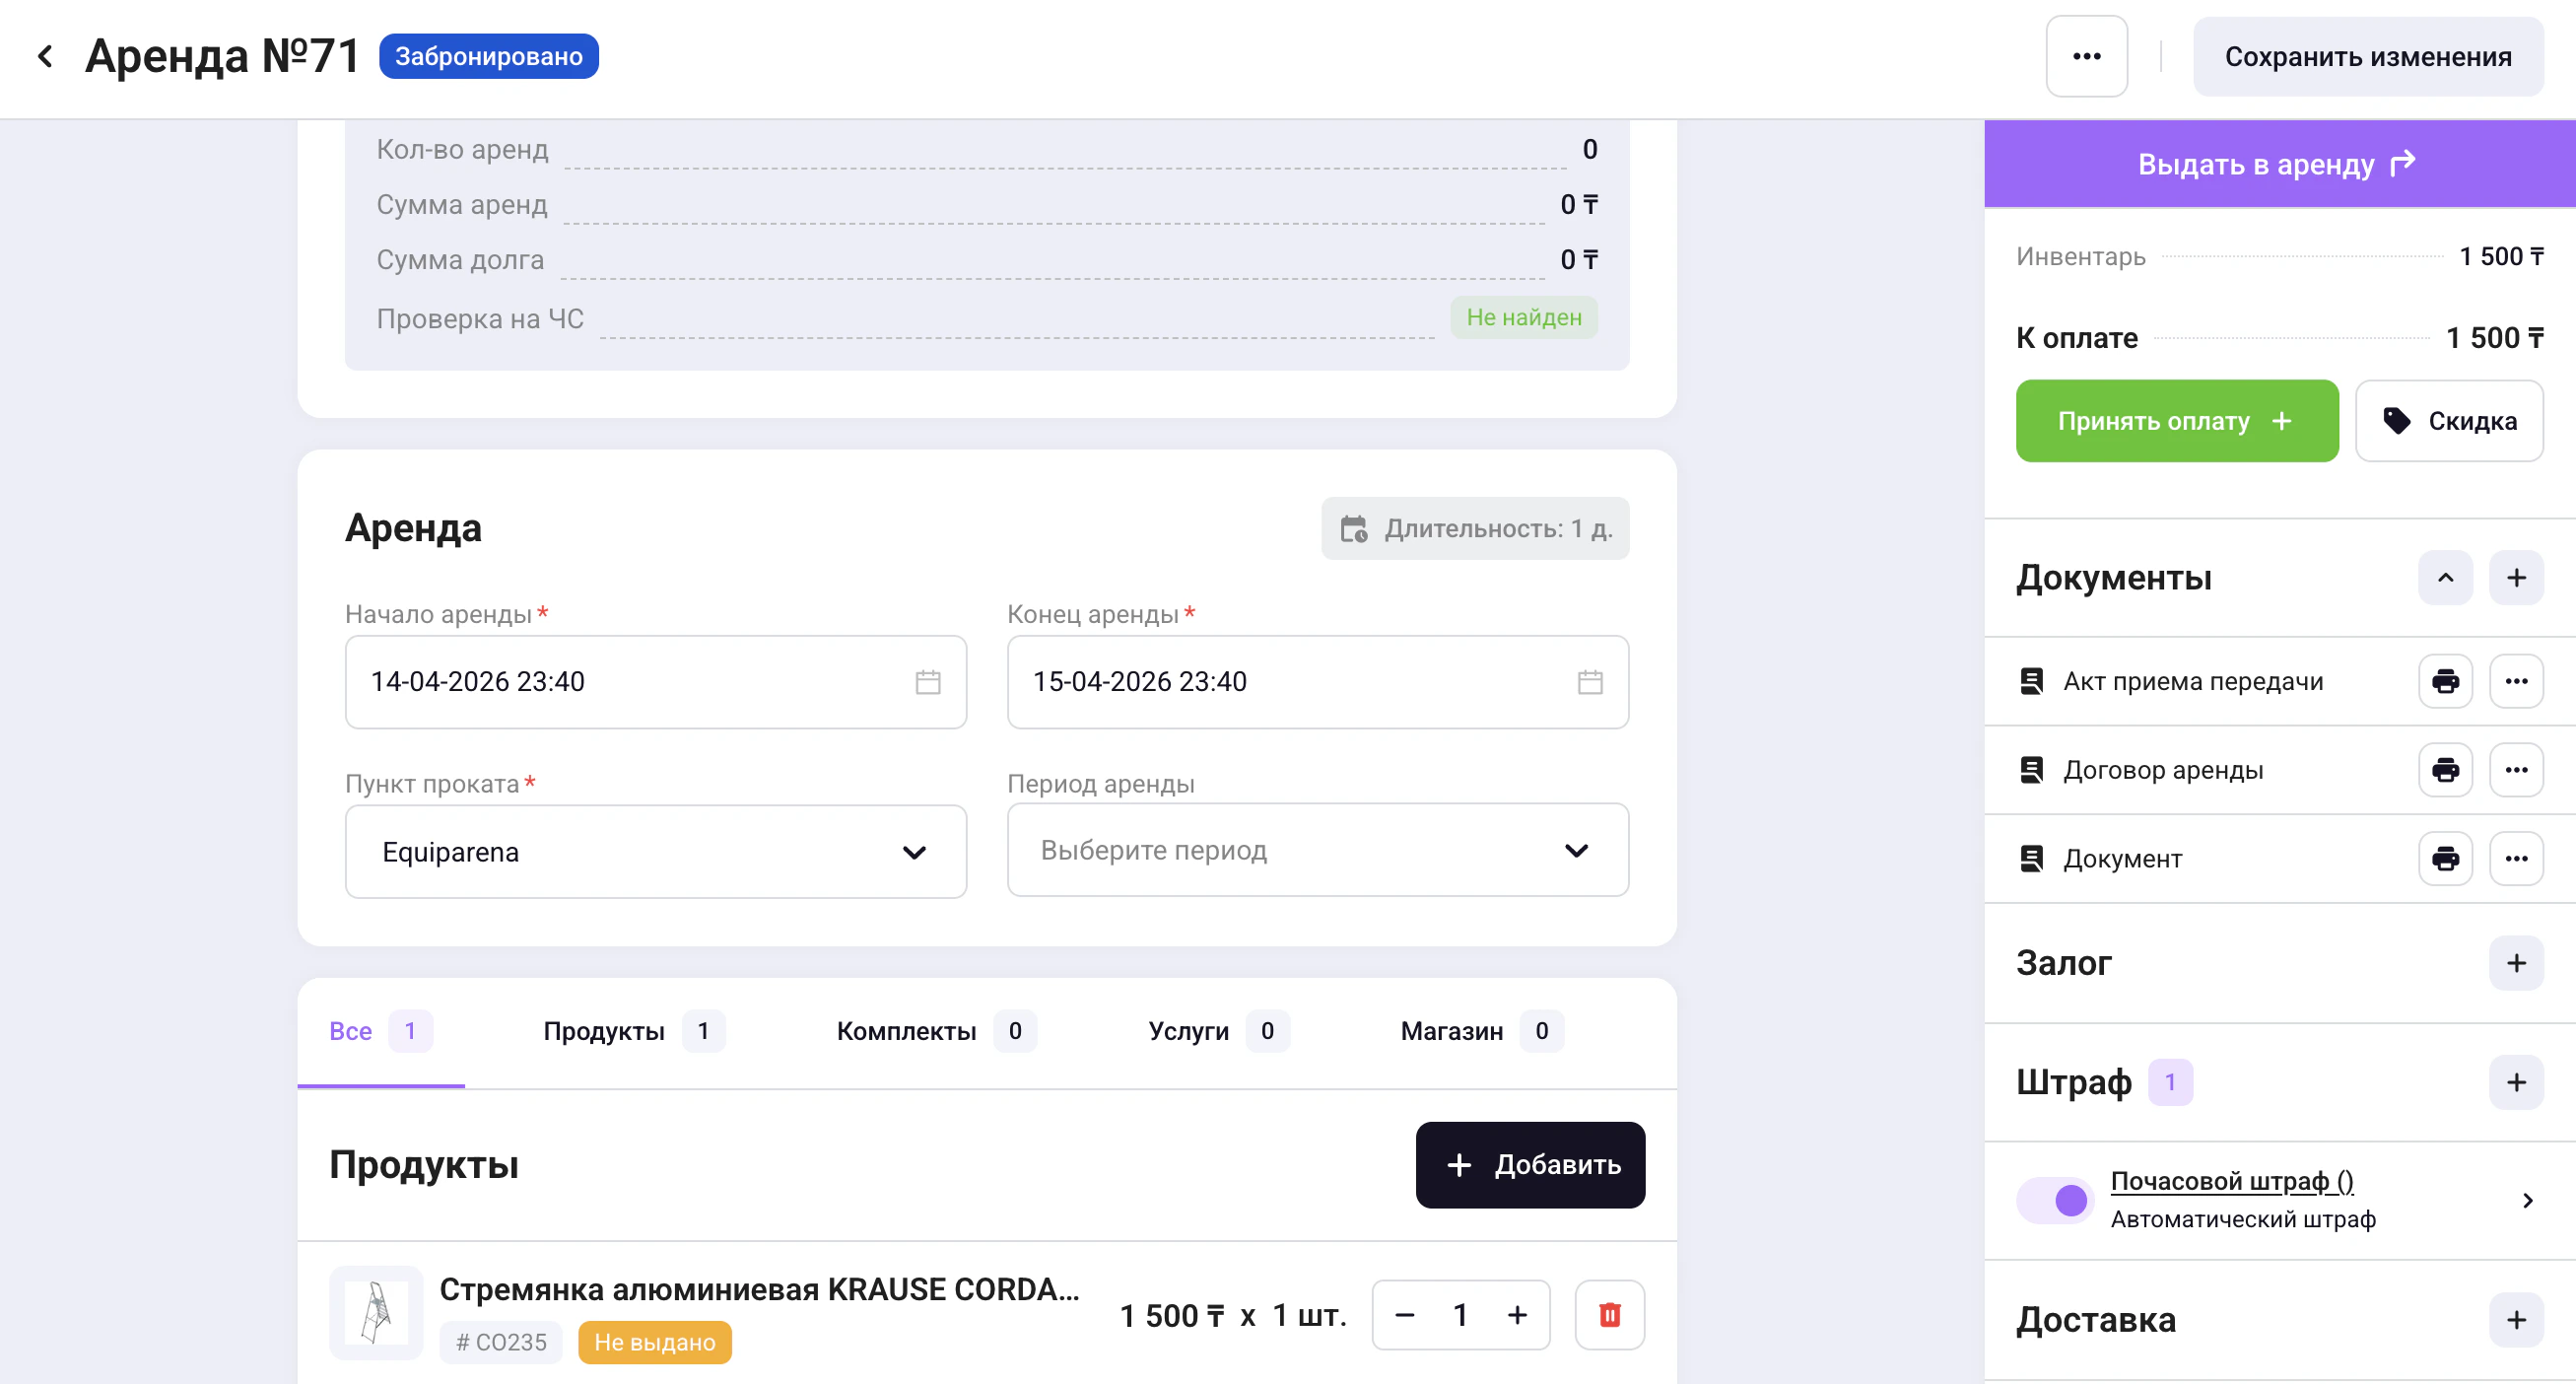Increase product quantity with plus stepper
The width and height of the screenshot is (2576, 1384).
(x=1517, y=1314)
